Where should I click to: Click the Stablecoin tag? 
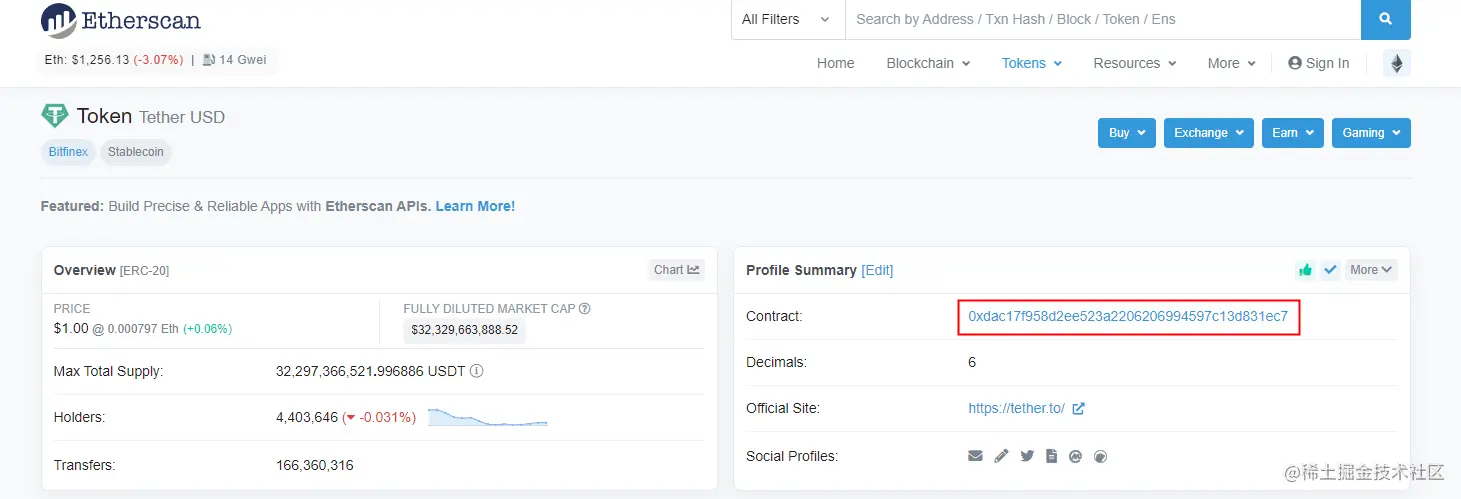[136, 152]
